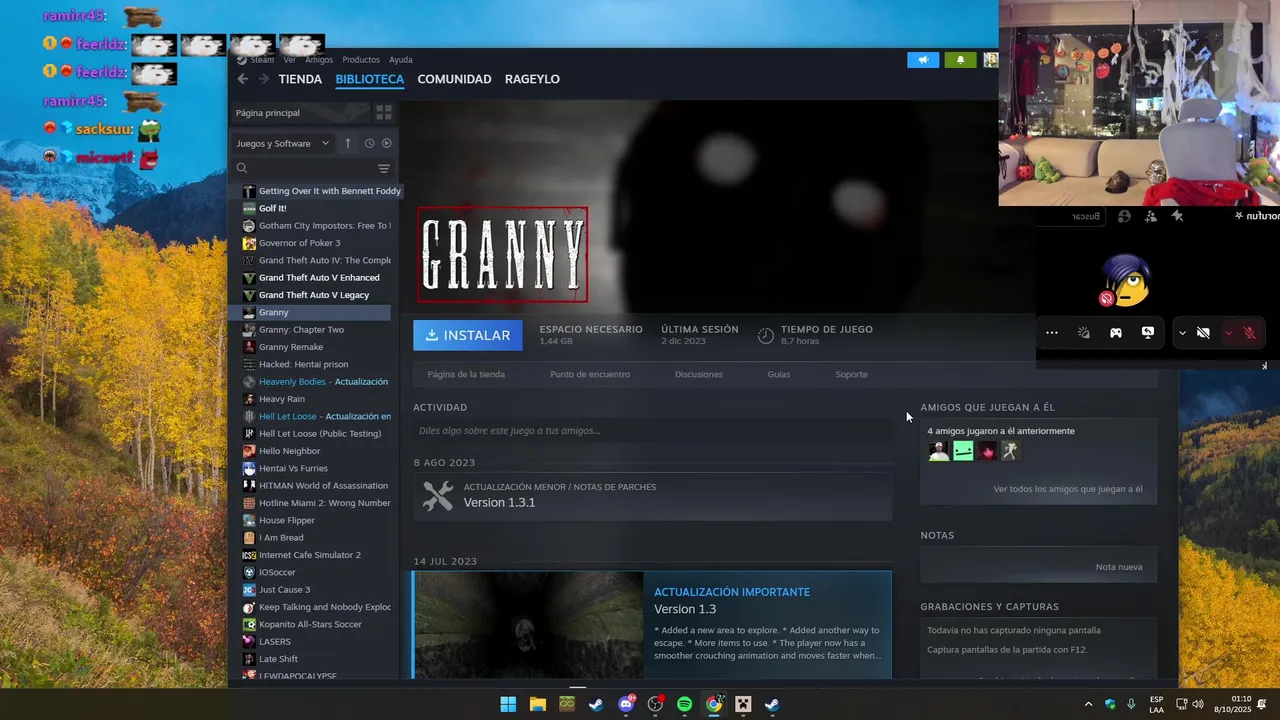Open the Discusiones link
Viewport: 1280px width, 720px height.
[699, 374]
